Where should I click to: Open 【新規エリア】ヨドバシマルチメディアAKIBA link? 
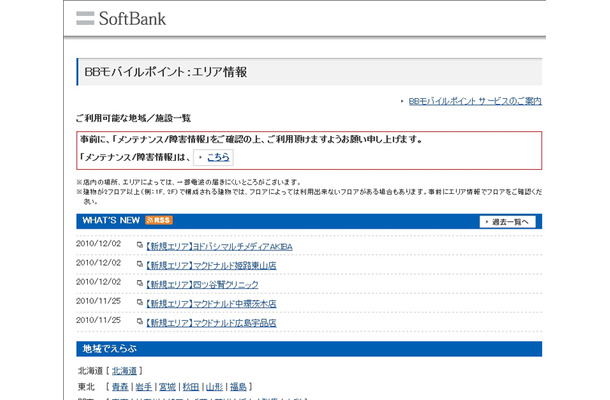pos(219,246)
